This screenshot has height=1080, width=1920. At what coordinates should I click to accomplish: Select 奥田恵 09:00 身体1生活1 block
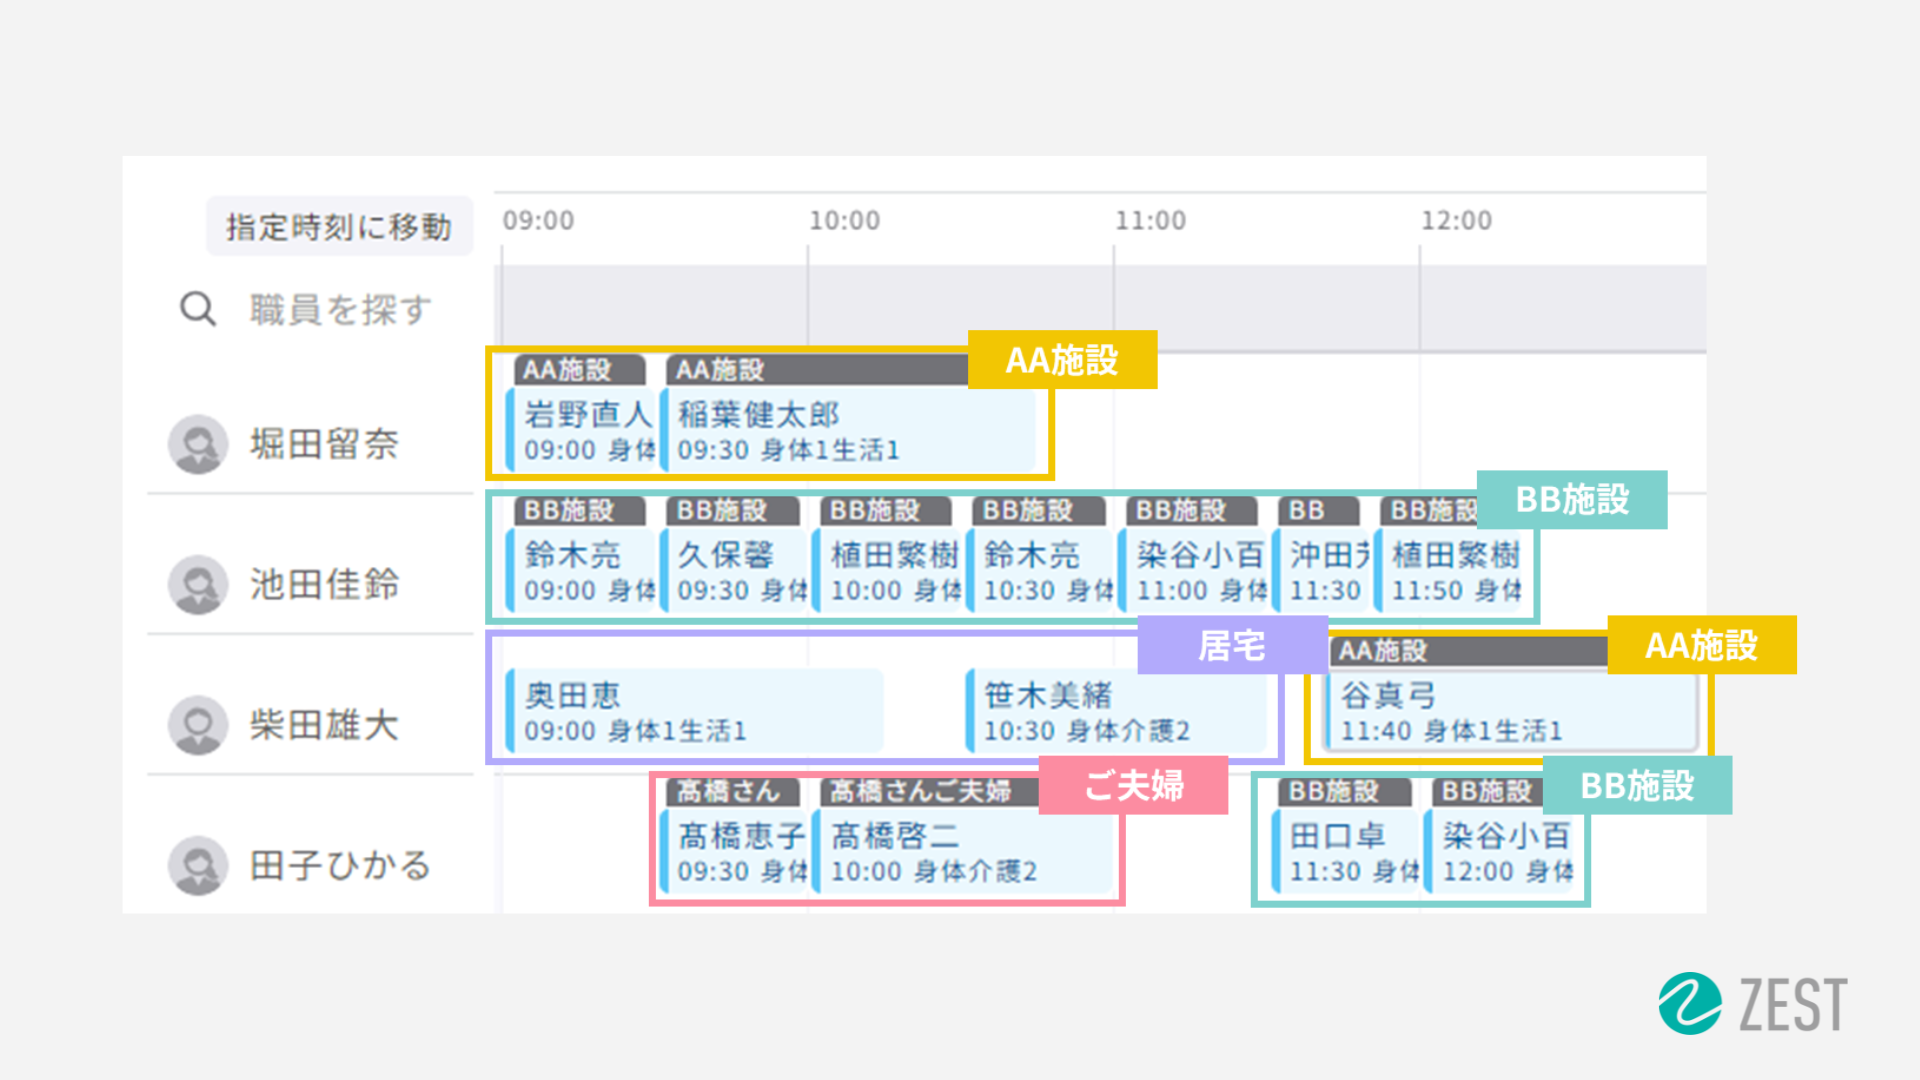(x=694, y=712)
